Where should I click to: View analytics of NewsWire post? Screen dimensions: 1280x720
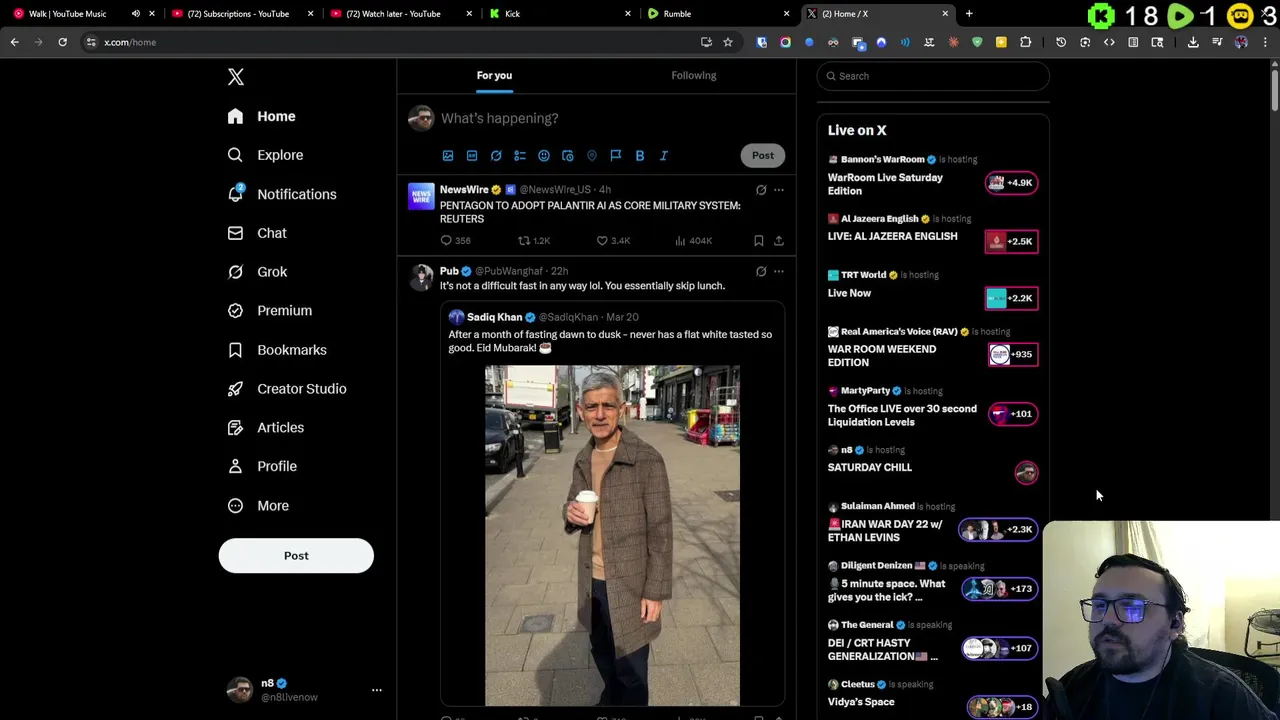(x=694, y=241)
